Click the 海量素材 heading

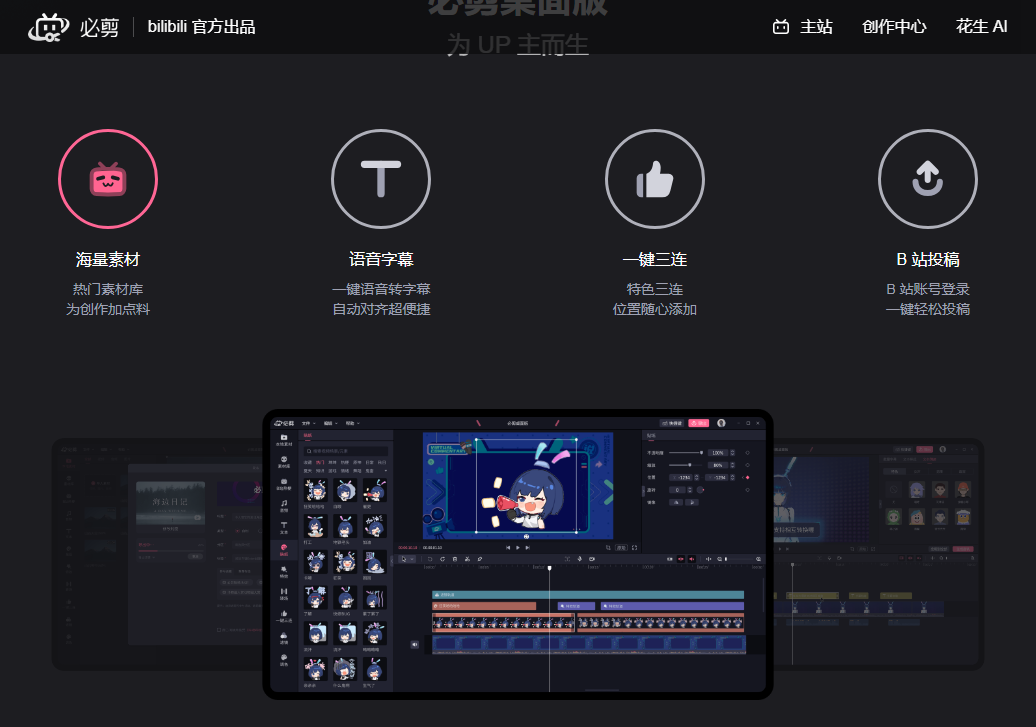coord(108,260)
